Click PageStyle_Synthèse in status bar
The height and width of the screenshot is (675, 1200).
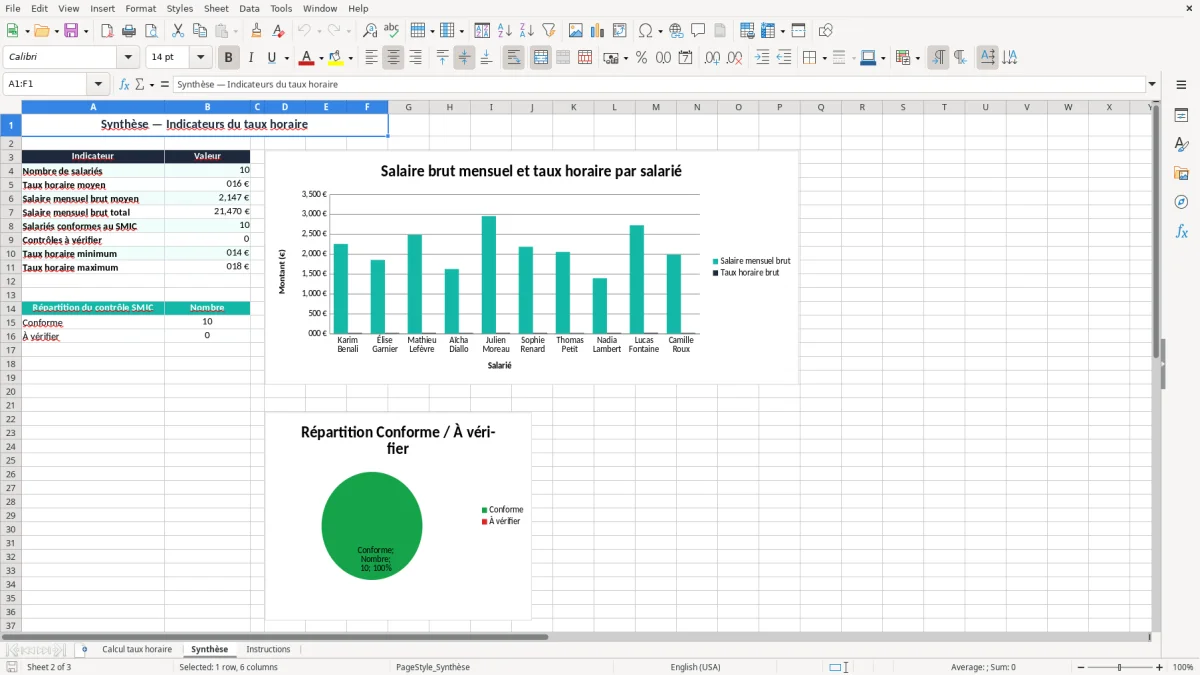pos(433,667)
